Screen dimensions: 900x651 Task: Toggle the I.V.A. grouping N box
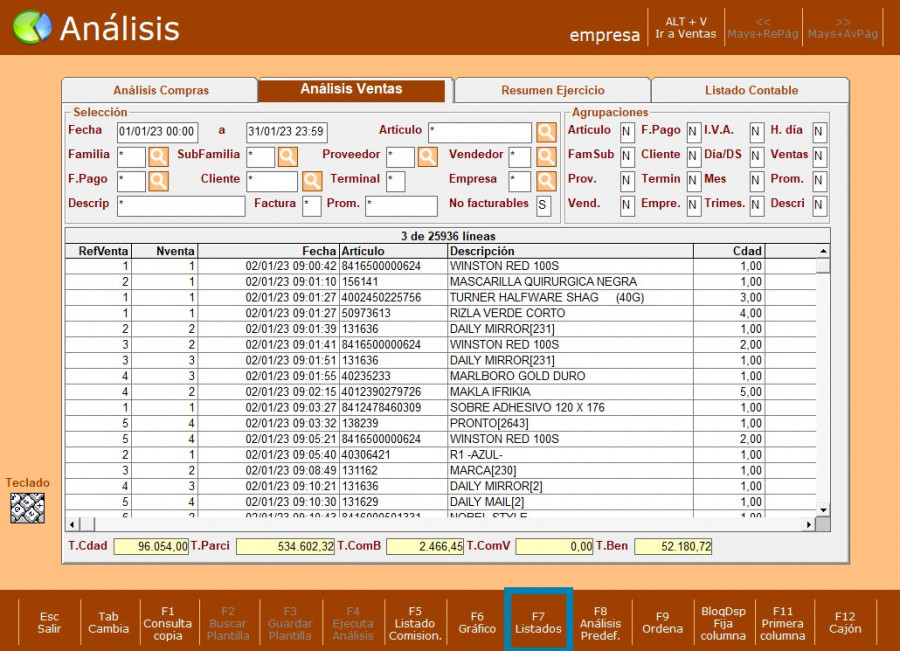757,132
